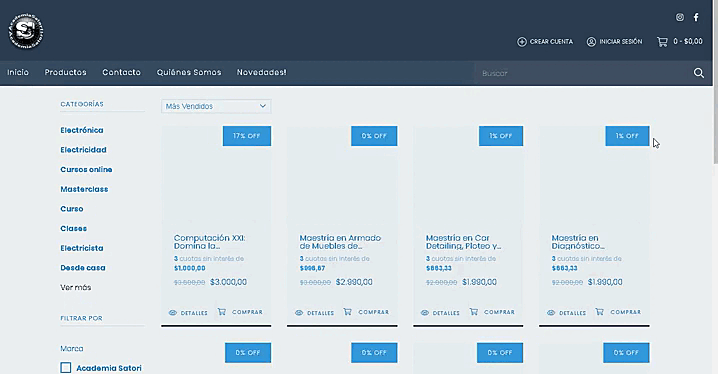Click the Iniciar Sesión user icon
The width and height of the screenshot is (718, 374).
(x=591, y=42)
